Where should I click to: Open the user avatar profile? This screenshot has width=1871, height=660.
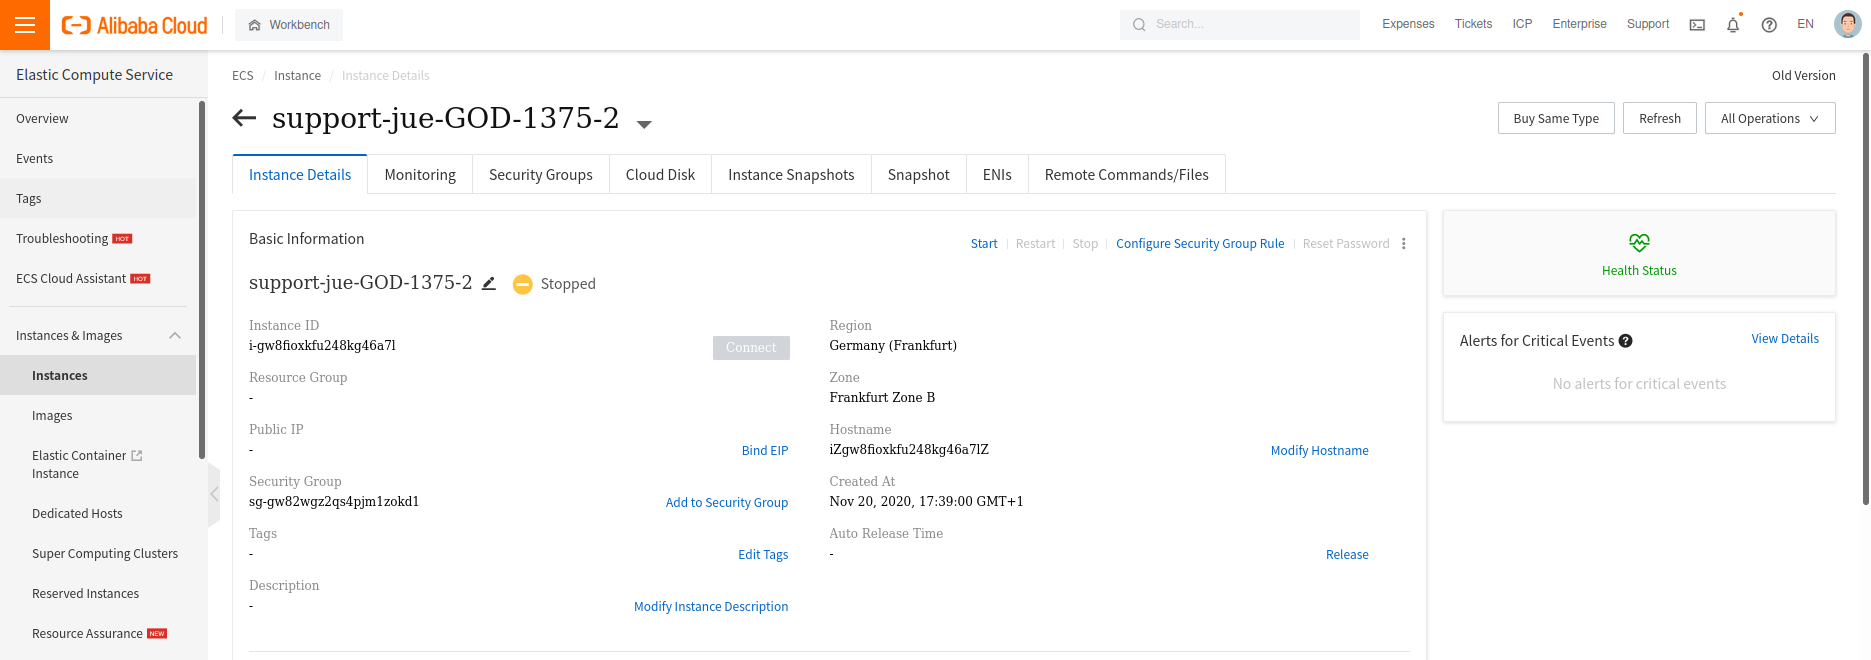(1847, 24)
